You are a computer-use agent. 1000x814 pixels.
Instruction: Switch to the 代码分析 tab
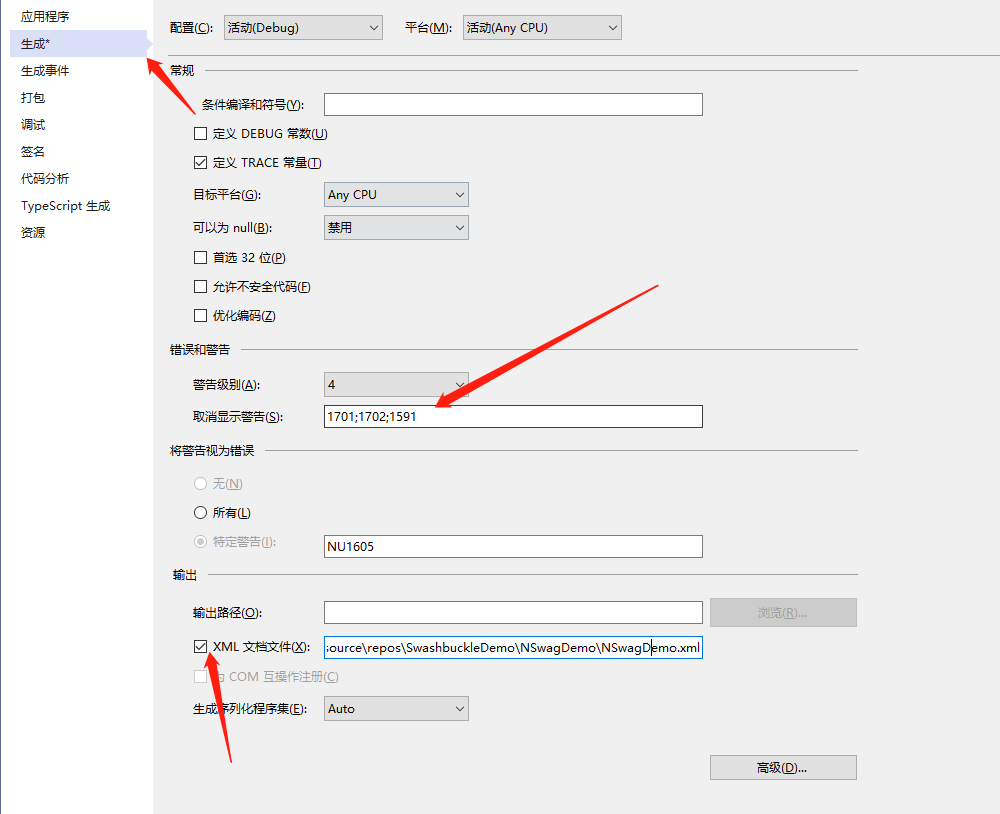coord(45,179)
